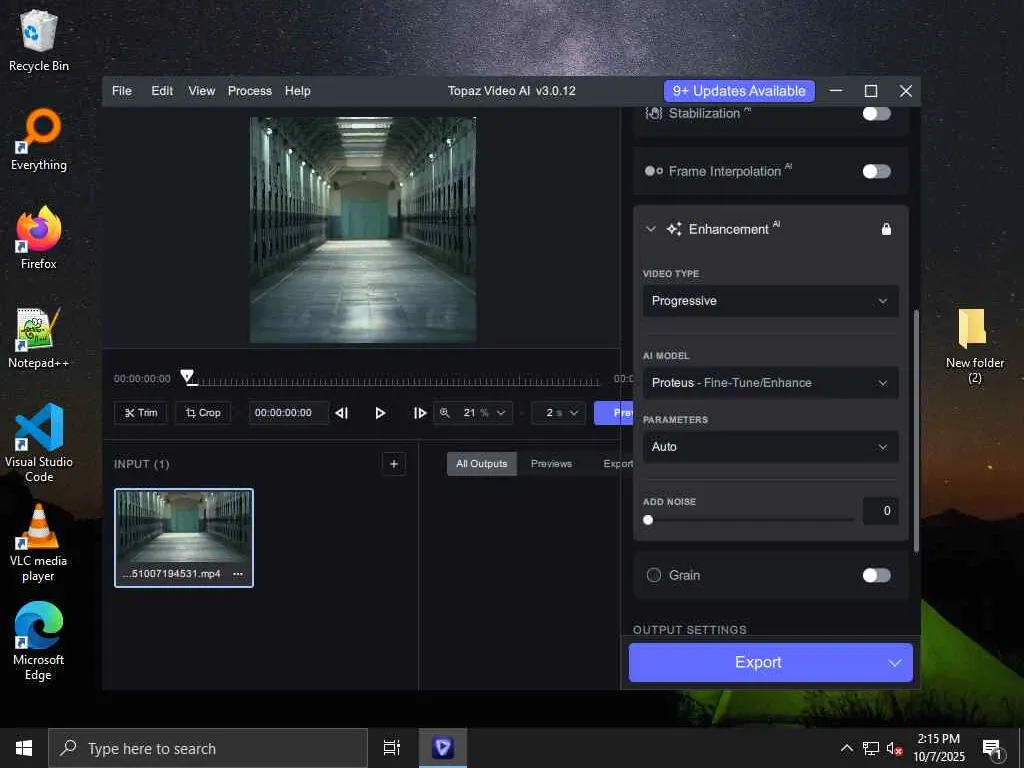
Task: Open three-dot menu on video thumbnail
Action: point(238,574)
